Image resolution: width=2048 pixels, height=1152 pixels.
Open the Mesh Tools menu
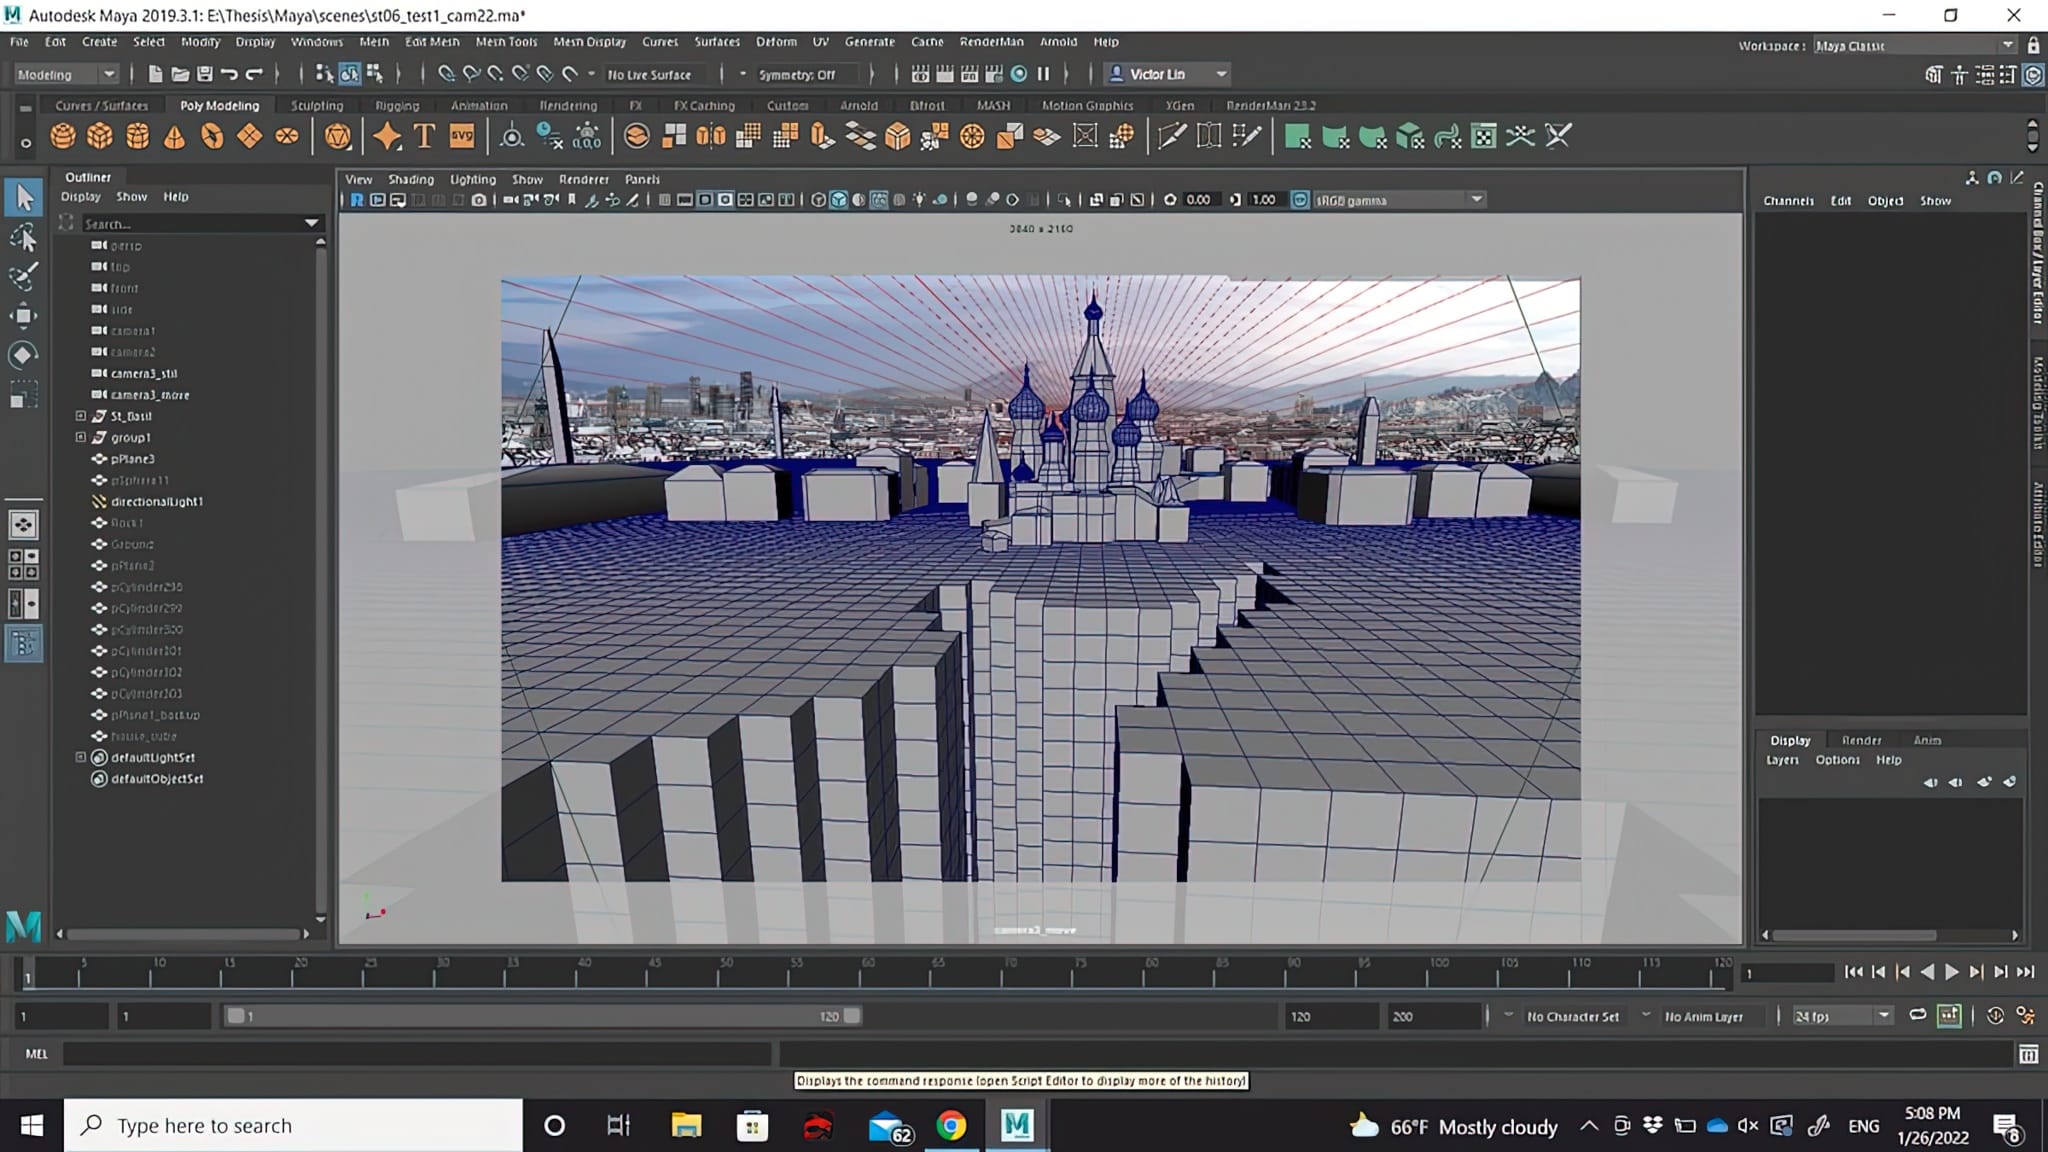coord(507,41)
